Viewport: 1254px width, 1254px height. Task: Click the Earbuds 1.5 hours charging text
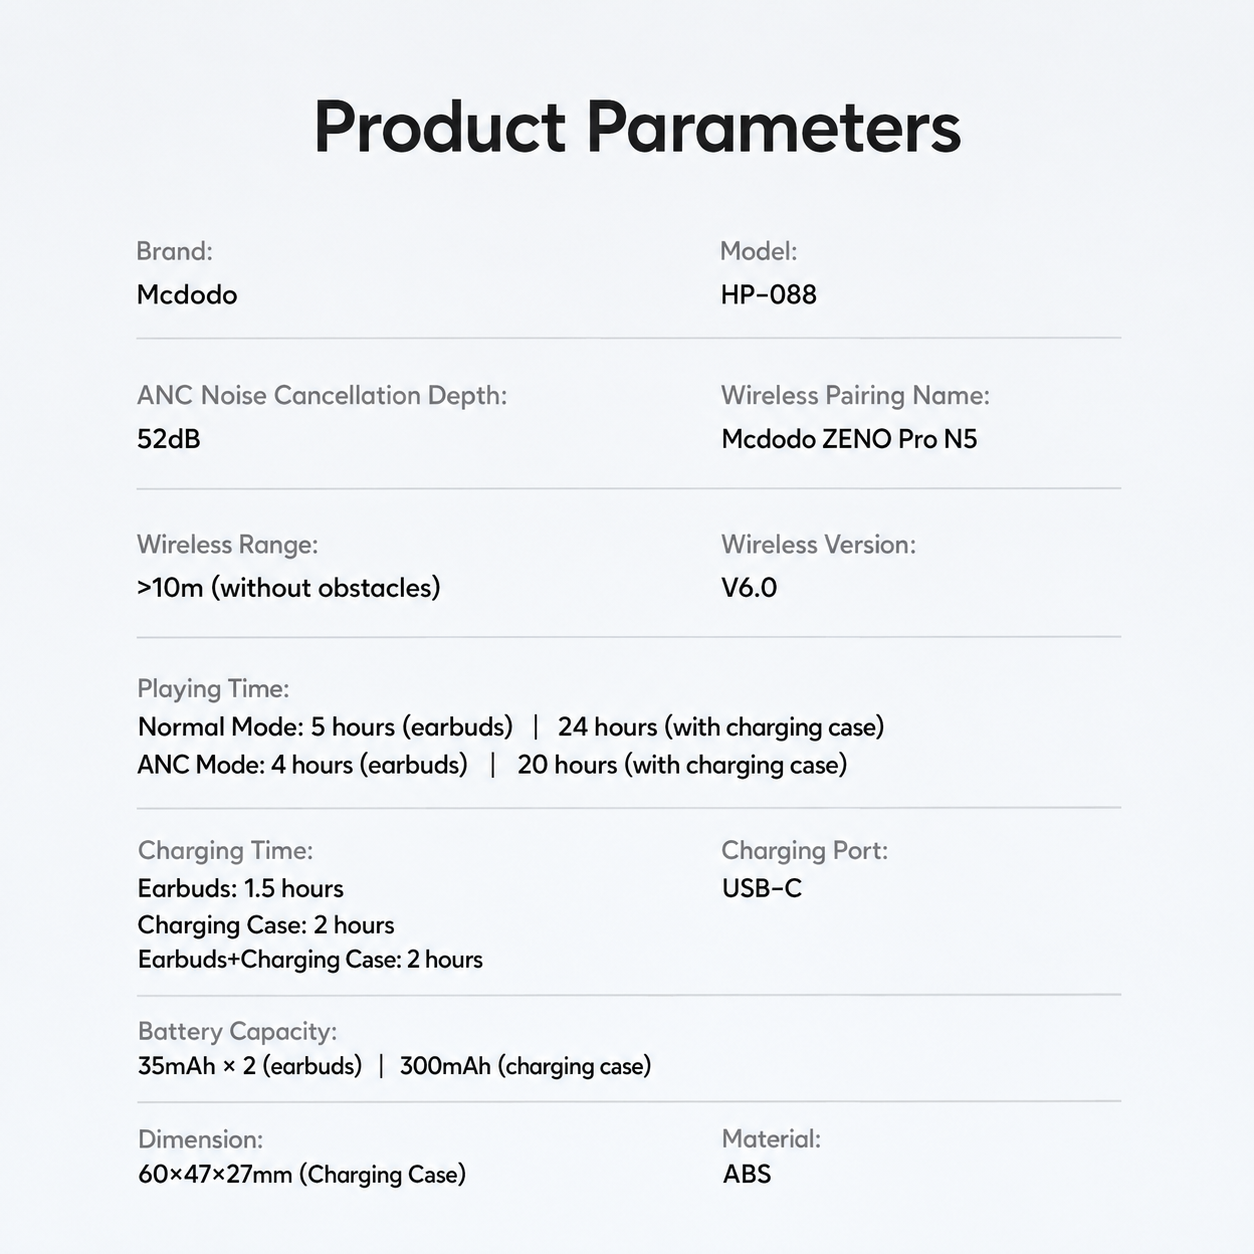pyautogui.click(x=240, y=889)
